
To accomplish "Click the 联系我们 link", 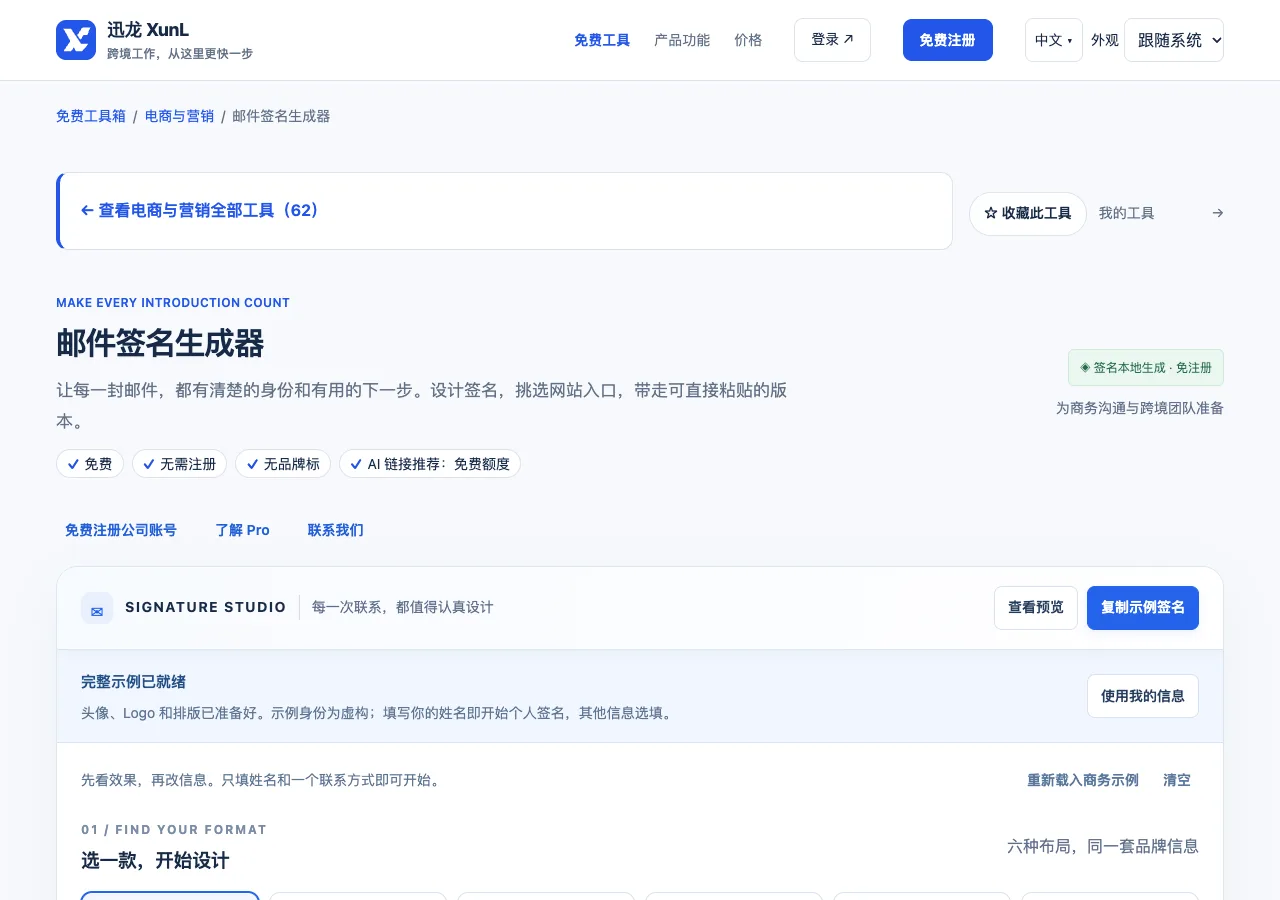I will click(336, 530).
